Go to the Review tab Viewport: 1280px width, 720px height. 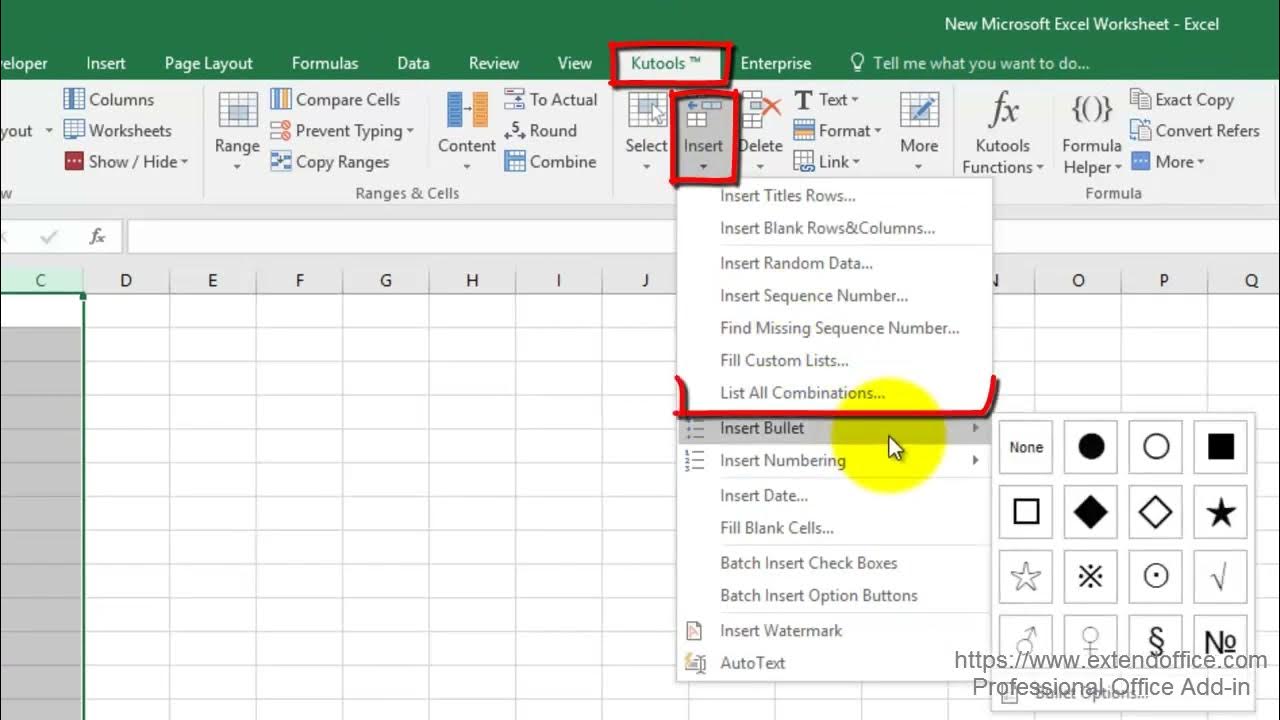click(494, 63)
